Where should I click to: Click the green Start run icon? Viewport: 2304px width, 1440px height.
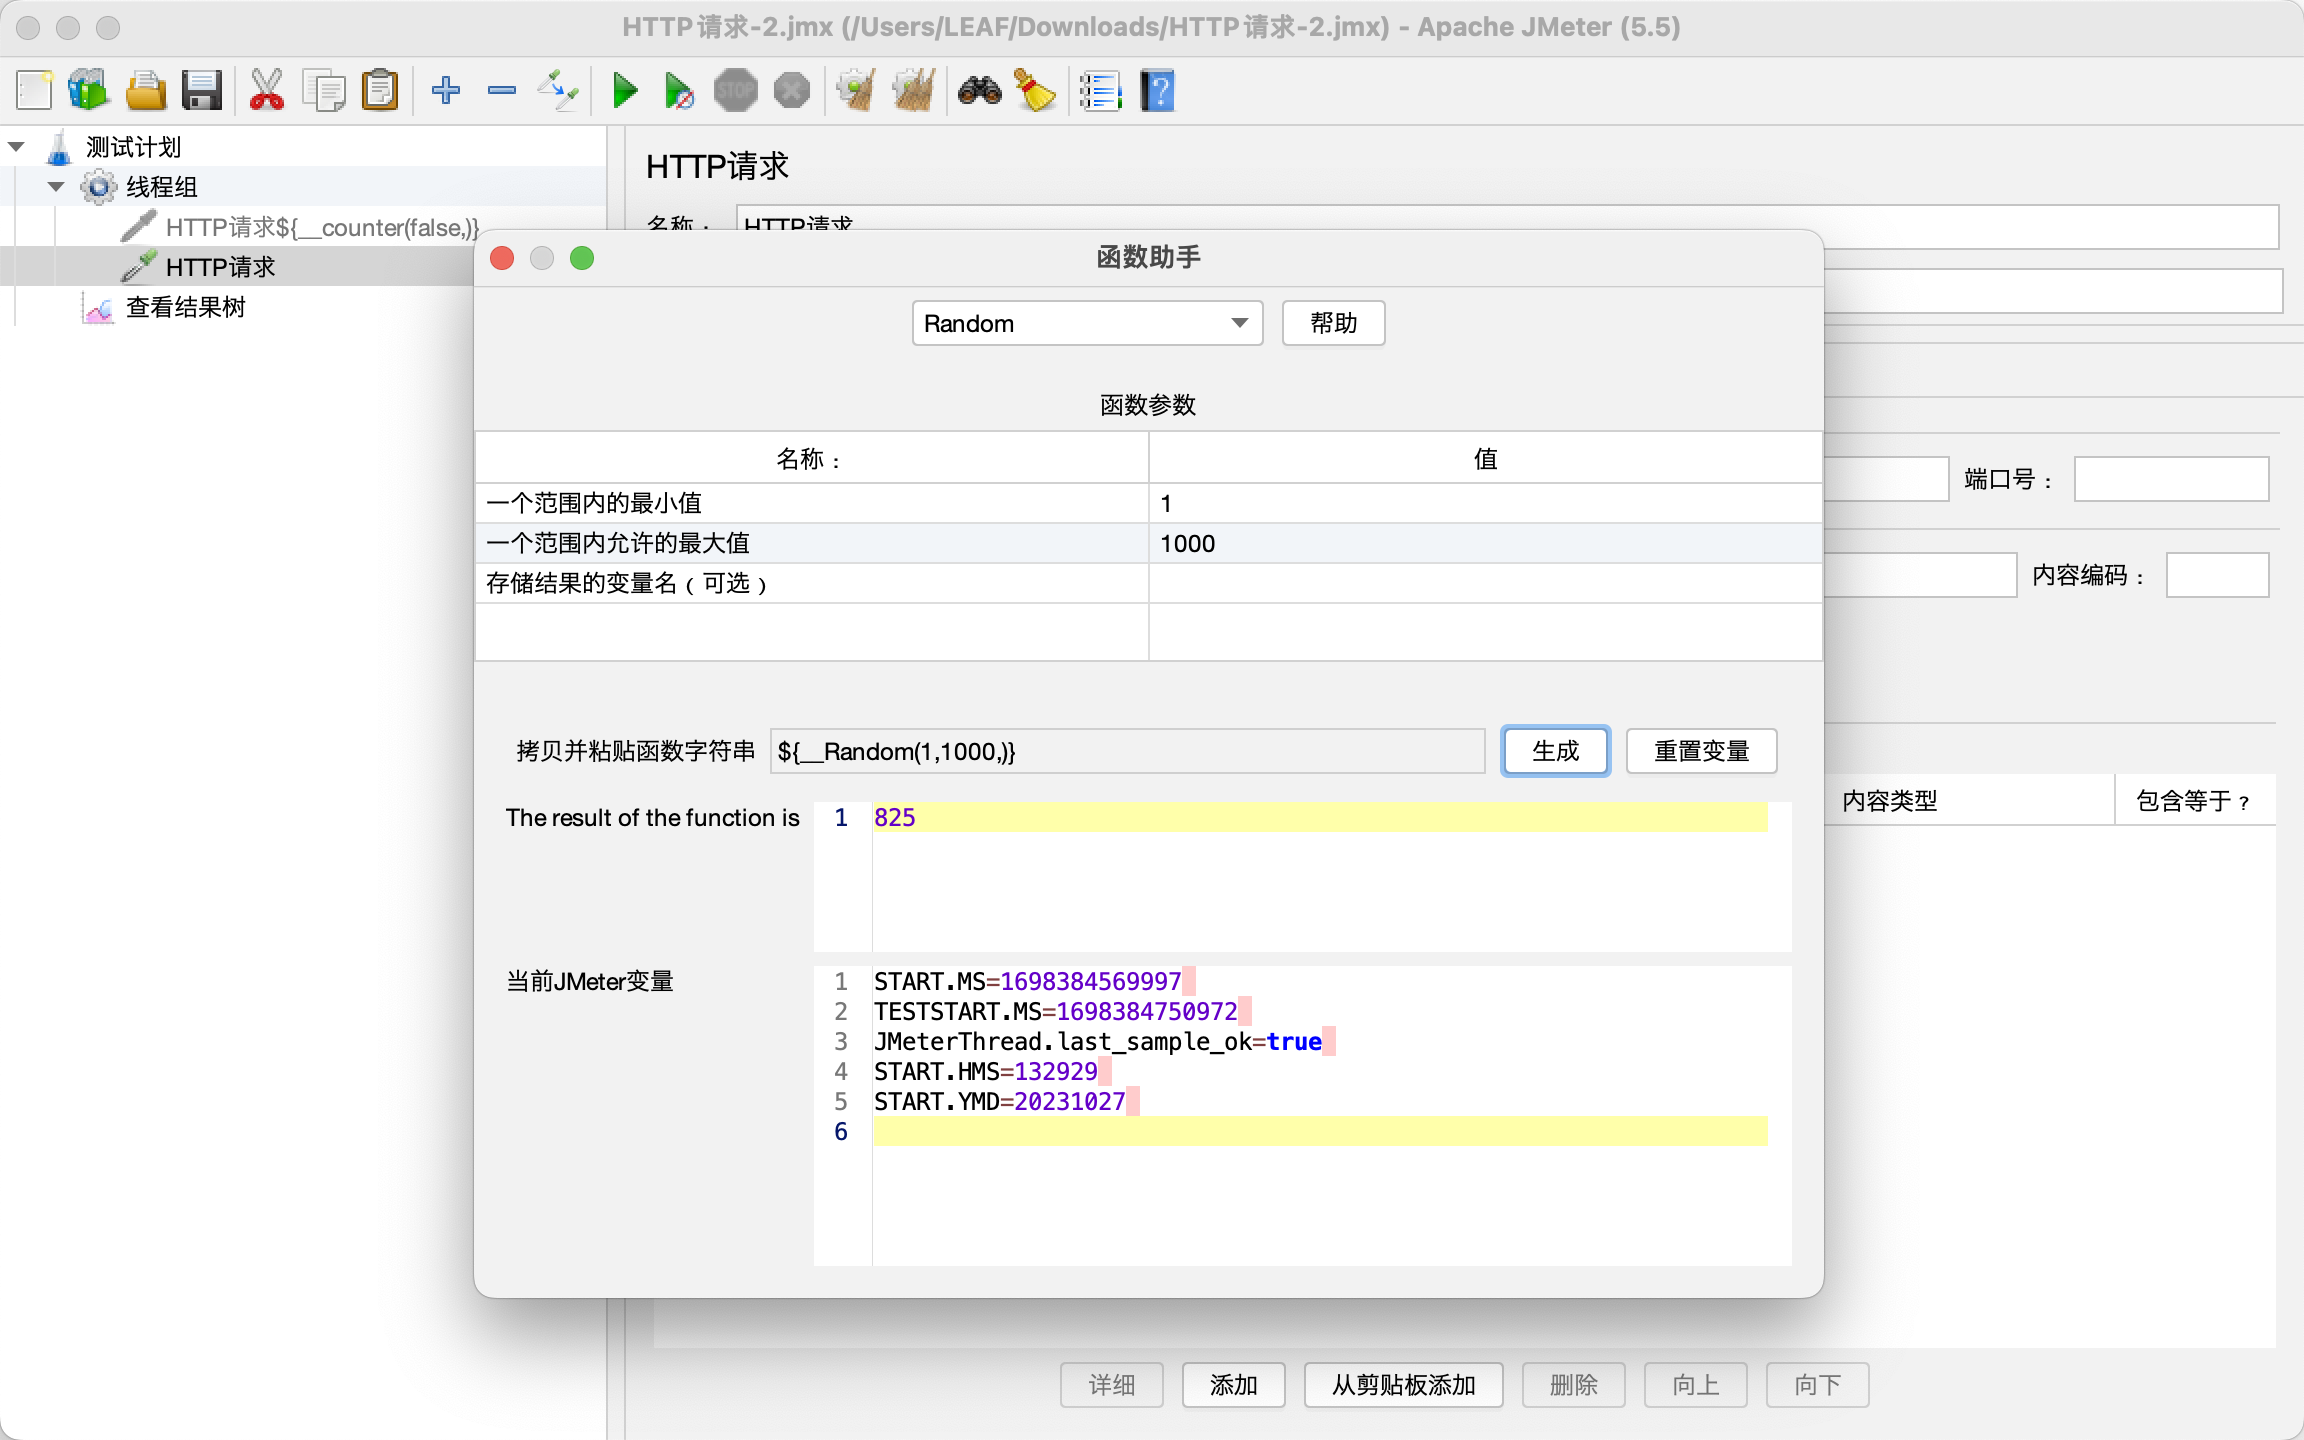625,91
